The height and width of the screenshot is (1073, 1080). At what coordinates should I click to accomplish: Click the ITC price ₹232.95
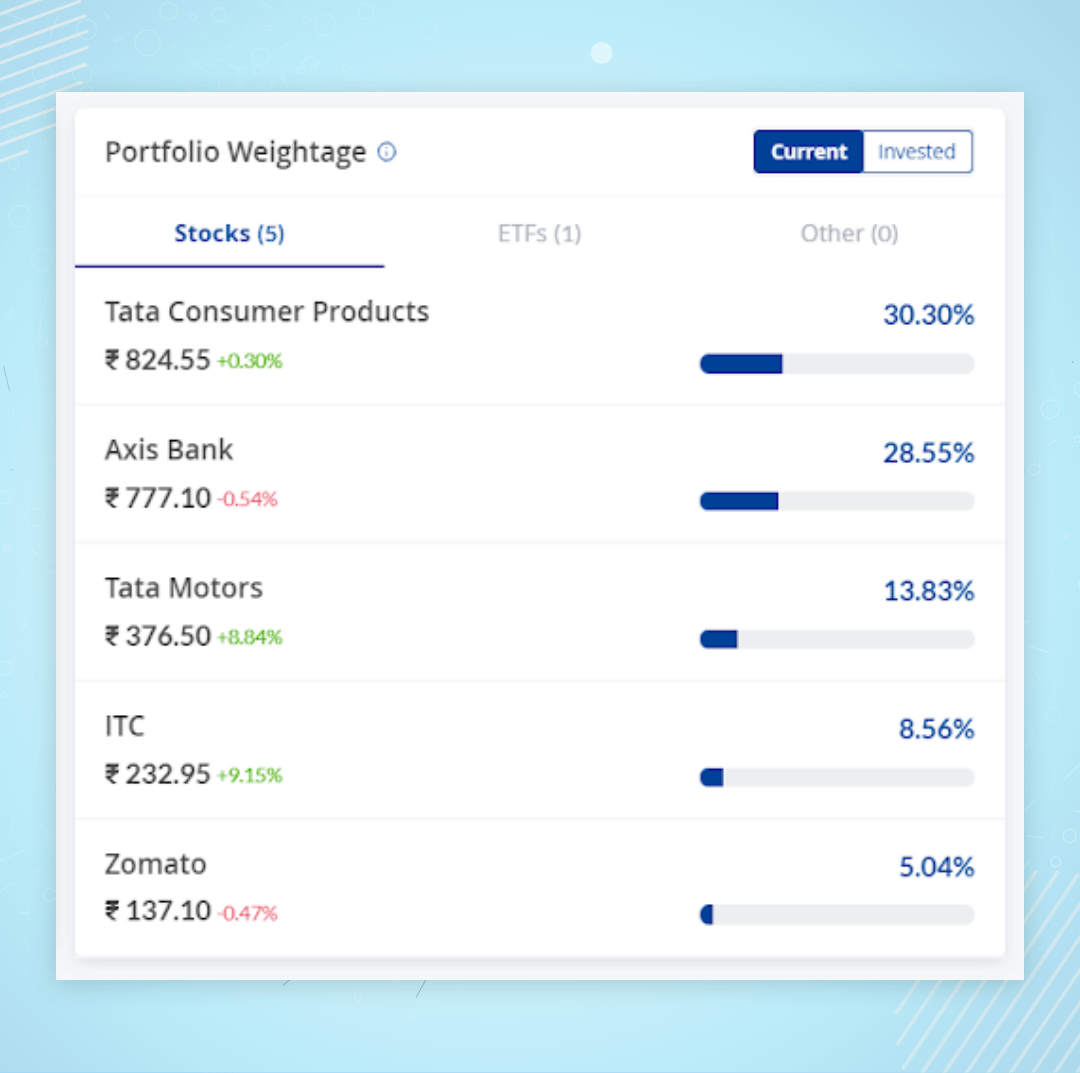(x=162, y=774)
